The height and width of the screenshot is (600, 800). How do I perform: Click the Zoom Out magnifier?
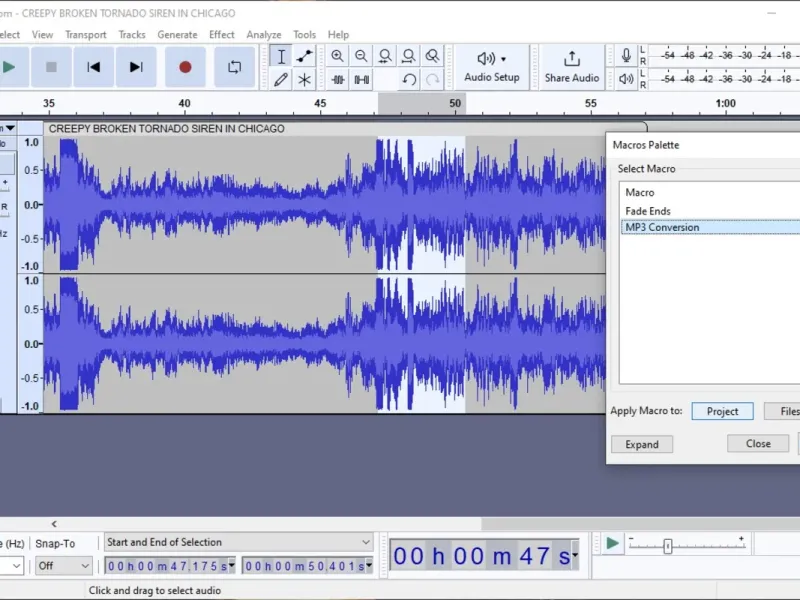pos(361,56)
